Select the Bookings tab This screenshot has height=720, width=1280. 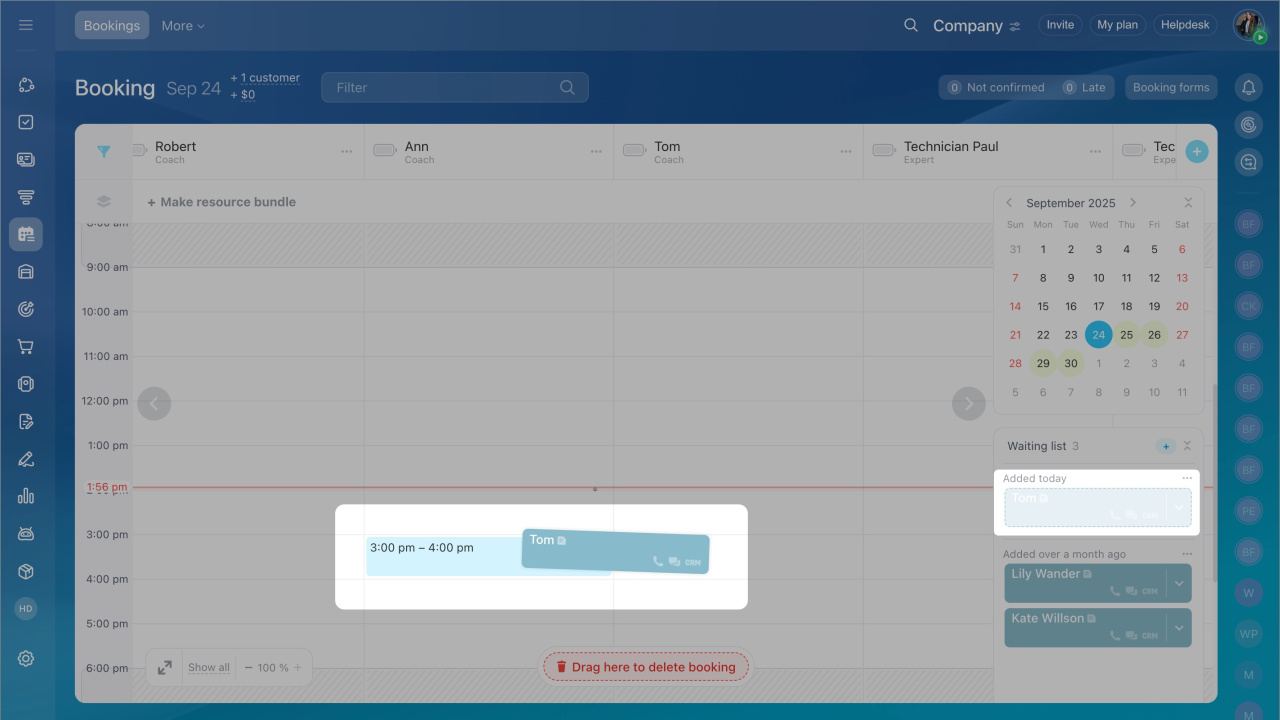[x=112, y=26]
